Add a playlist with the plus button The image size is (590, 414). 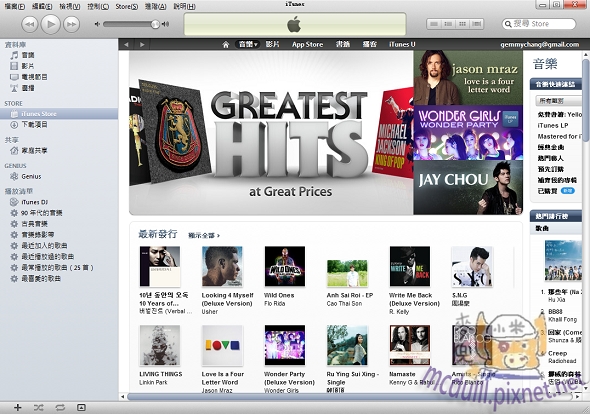point(17,407)
